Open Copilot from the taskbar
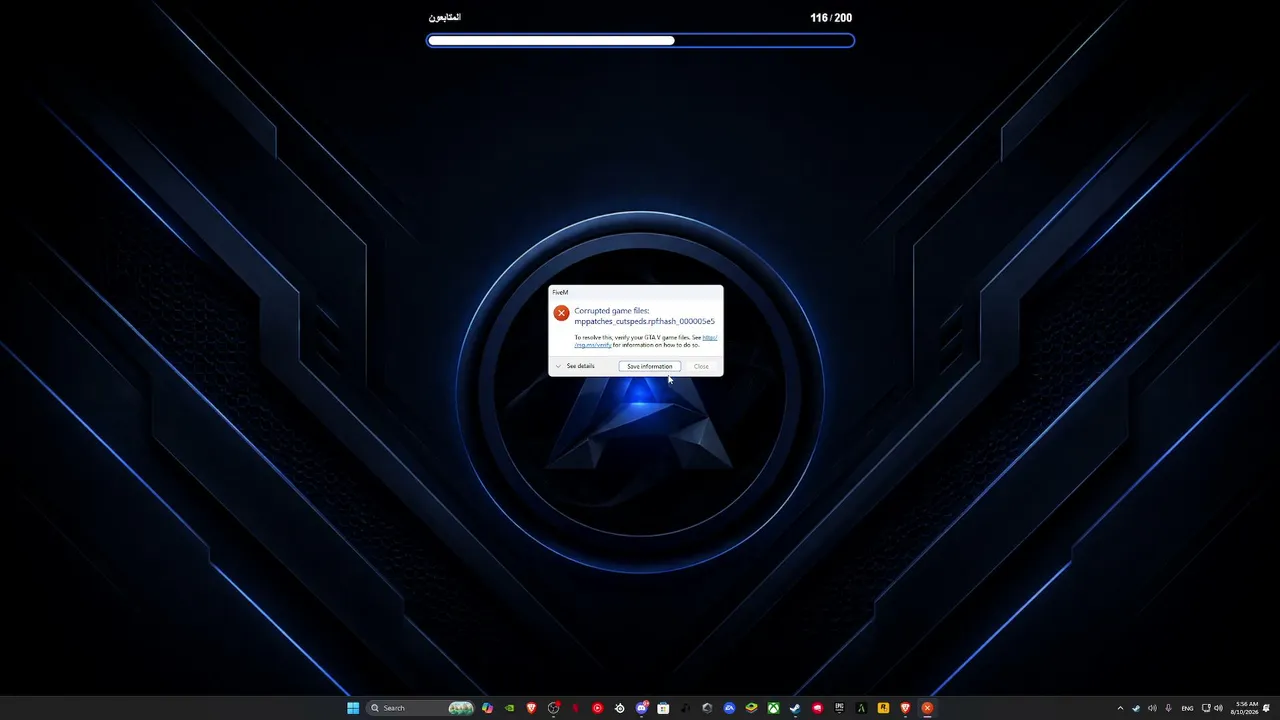Image resolution: width=1280 pixels, height=720 pixels. pos(487,708)
